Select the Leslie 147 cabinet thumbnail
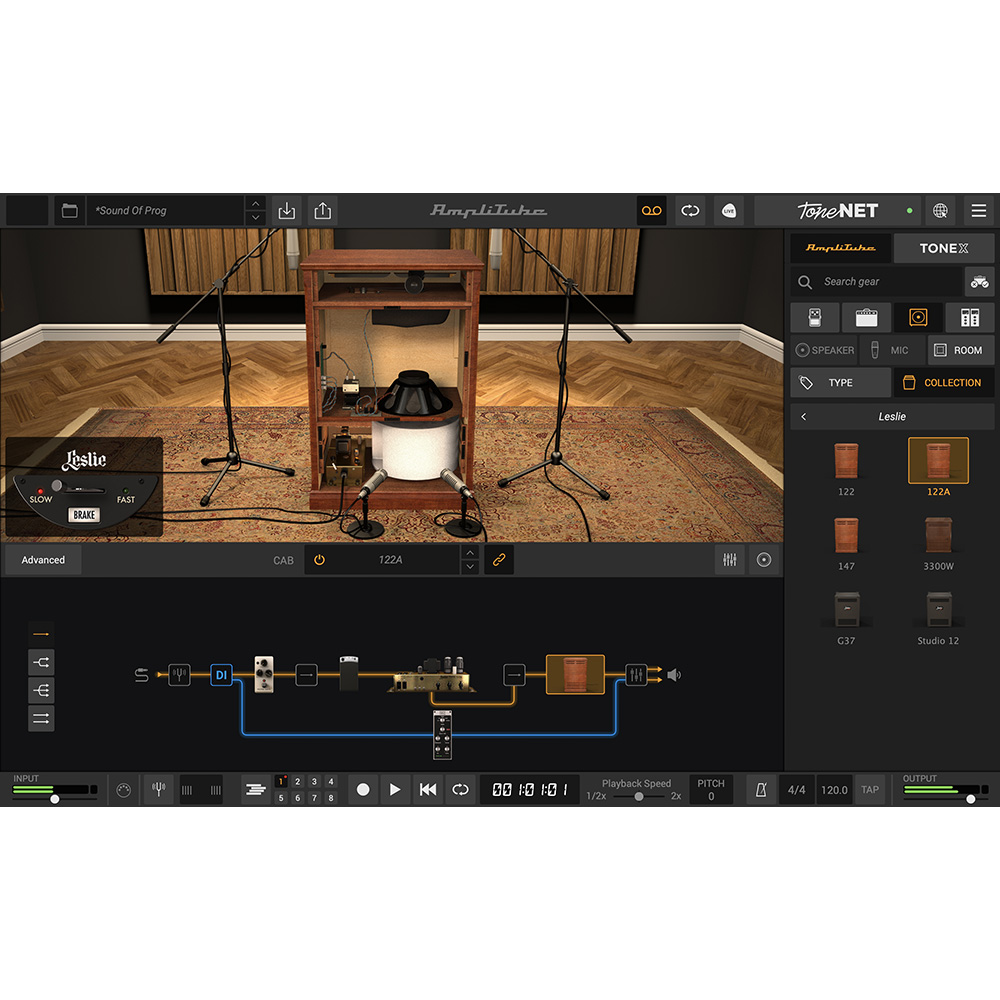Image resolution: width=1000 pixels, height=1000 pixels. pyautogui.click(x=846, y=536)
